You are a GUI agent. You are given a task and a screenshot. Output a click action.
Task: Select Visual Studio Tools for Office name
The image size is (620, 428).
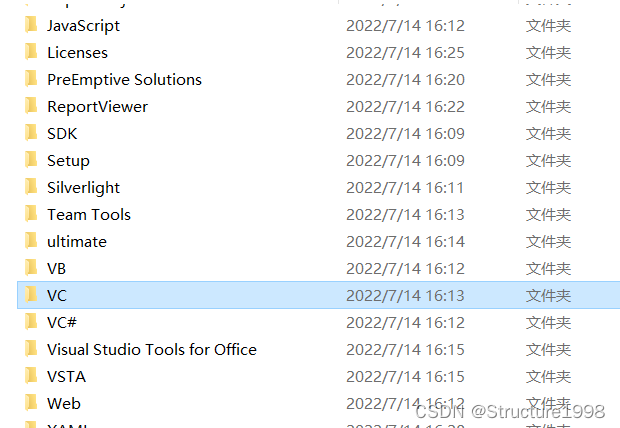tap(152, 350)
